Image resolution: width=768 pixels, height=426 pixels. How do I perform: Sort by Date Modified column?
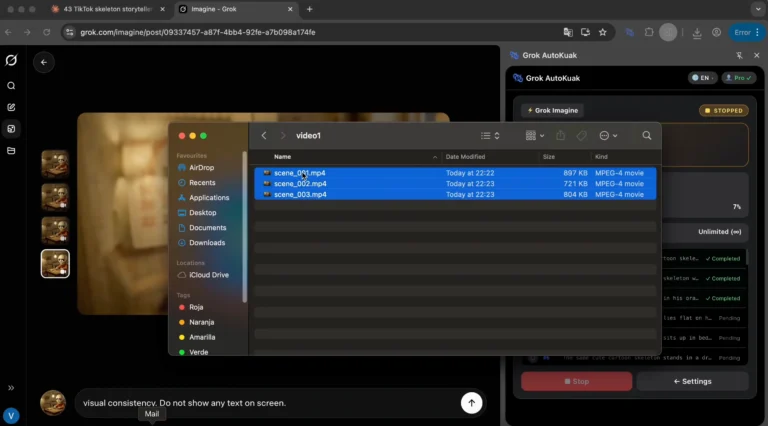[465, 157]
